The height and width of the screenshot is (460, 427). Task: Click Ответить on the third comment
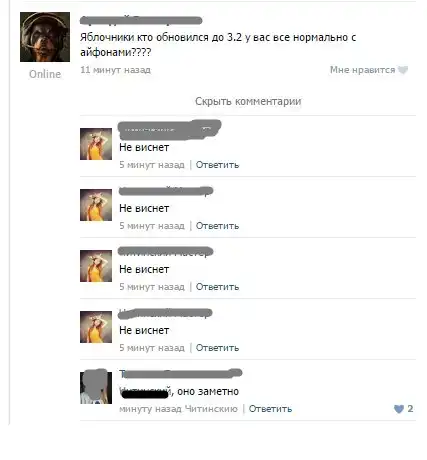(217, 287)
